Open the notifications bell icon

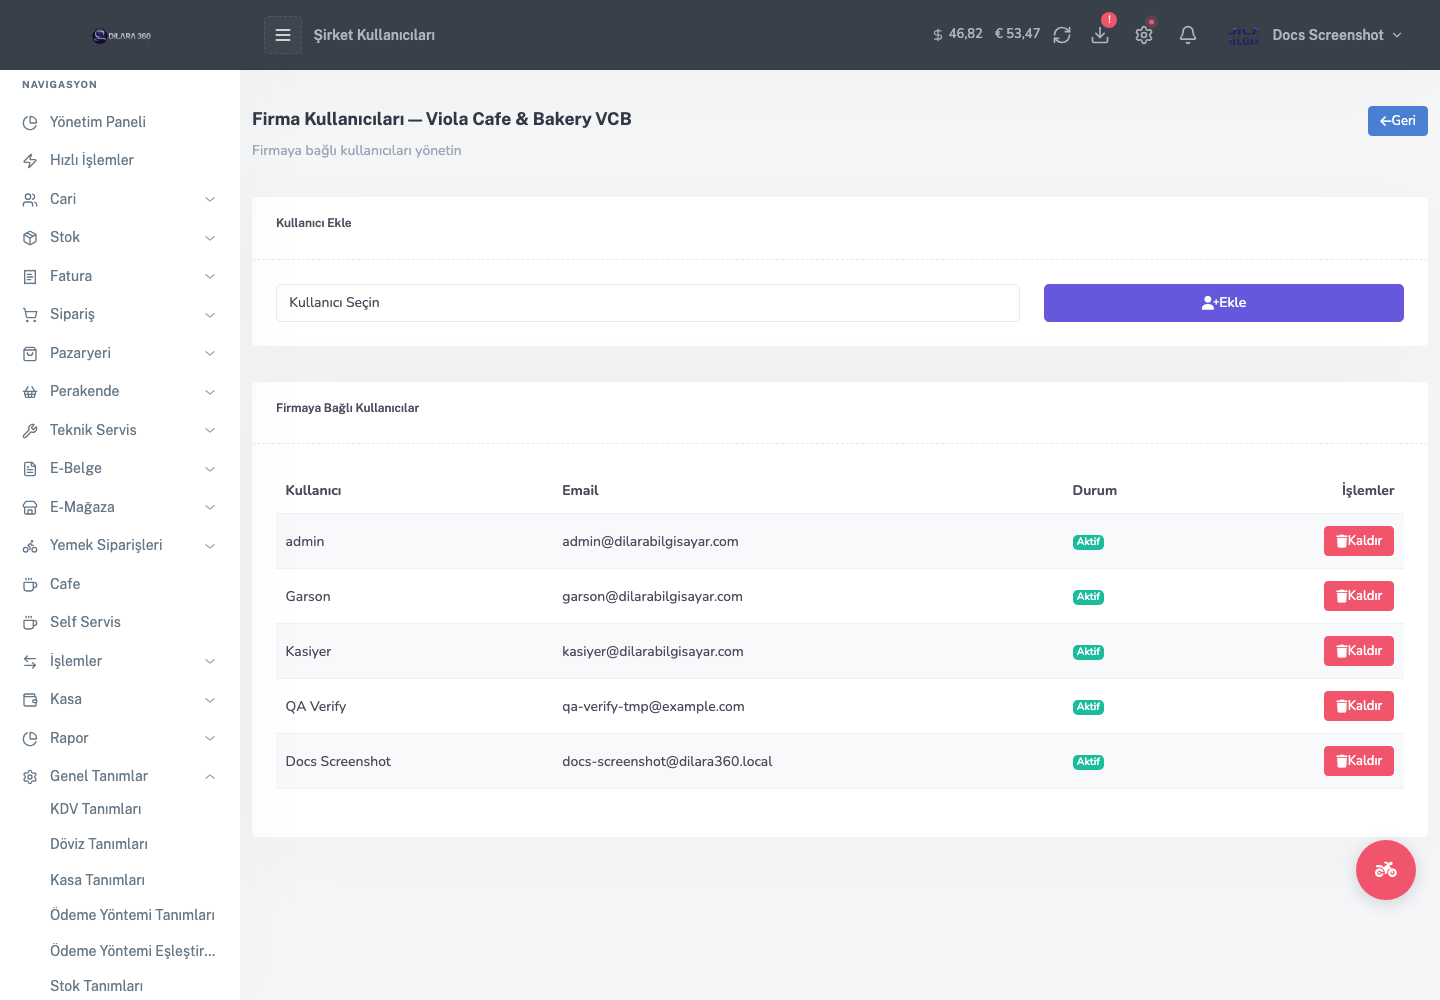1188,35
